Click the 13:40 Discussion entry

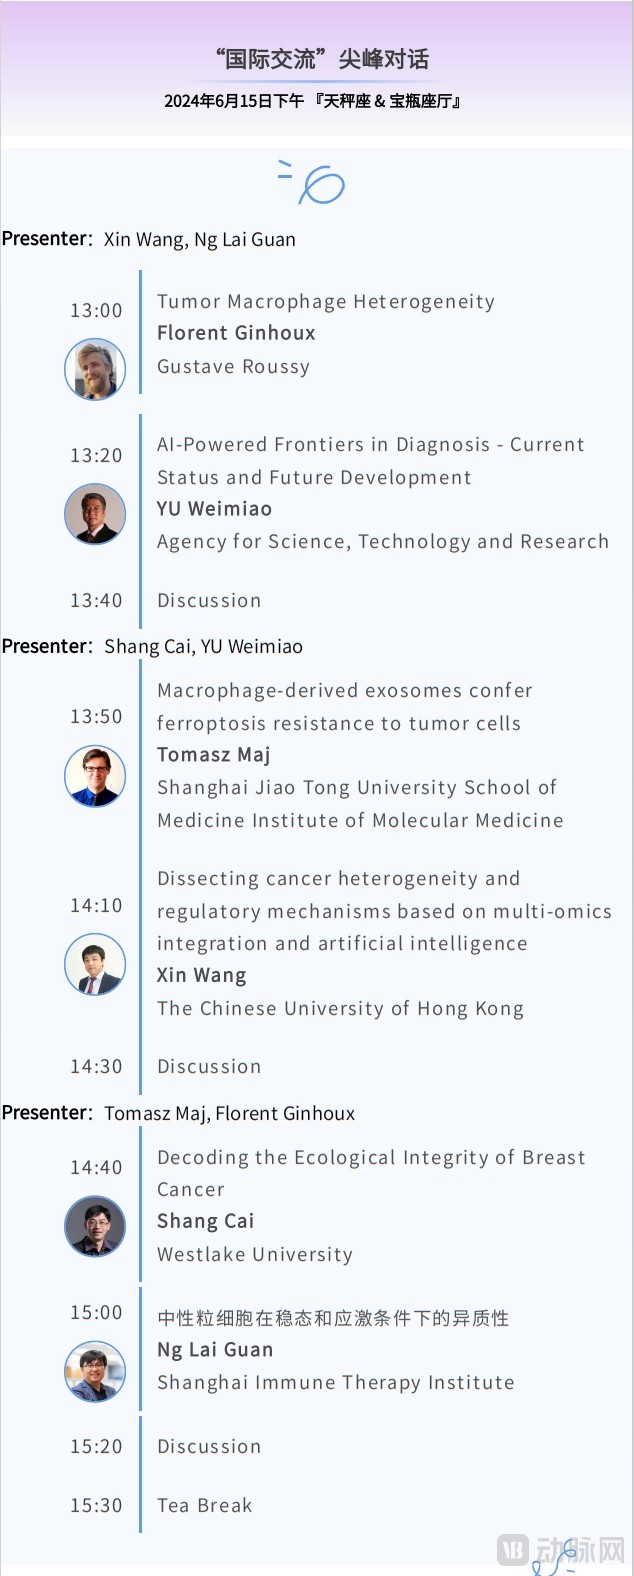coord(209,600)
